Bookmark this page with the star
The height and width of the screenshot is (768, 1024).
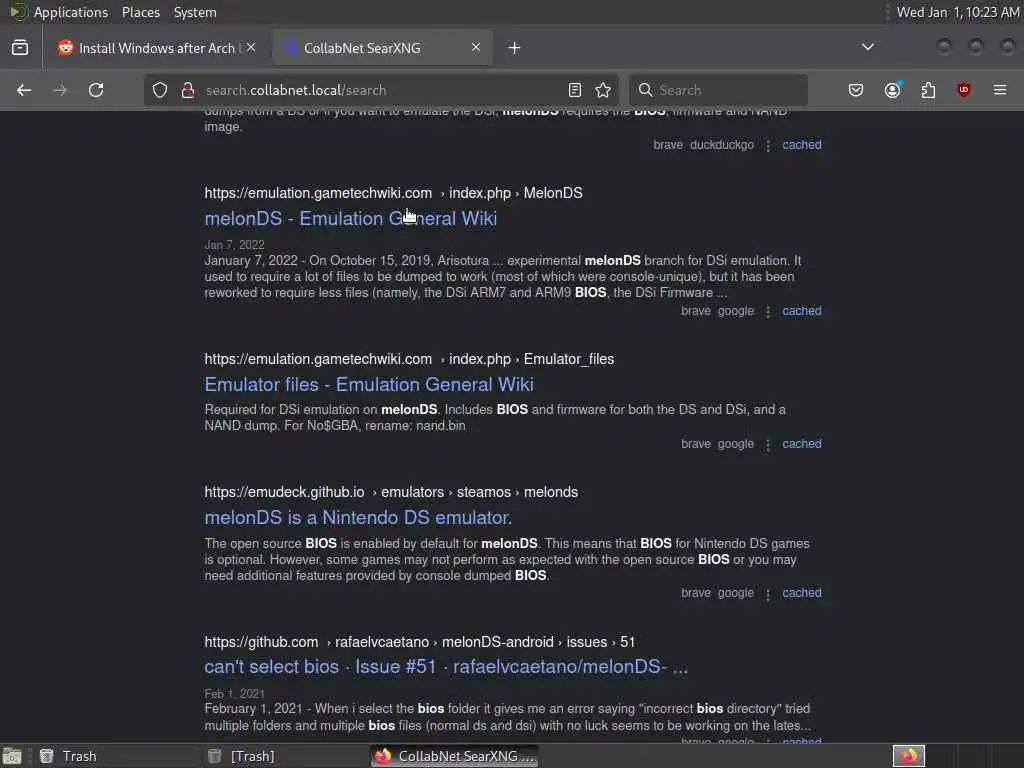pos(603,90)
